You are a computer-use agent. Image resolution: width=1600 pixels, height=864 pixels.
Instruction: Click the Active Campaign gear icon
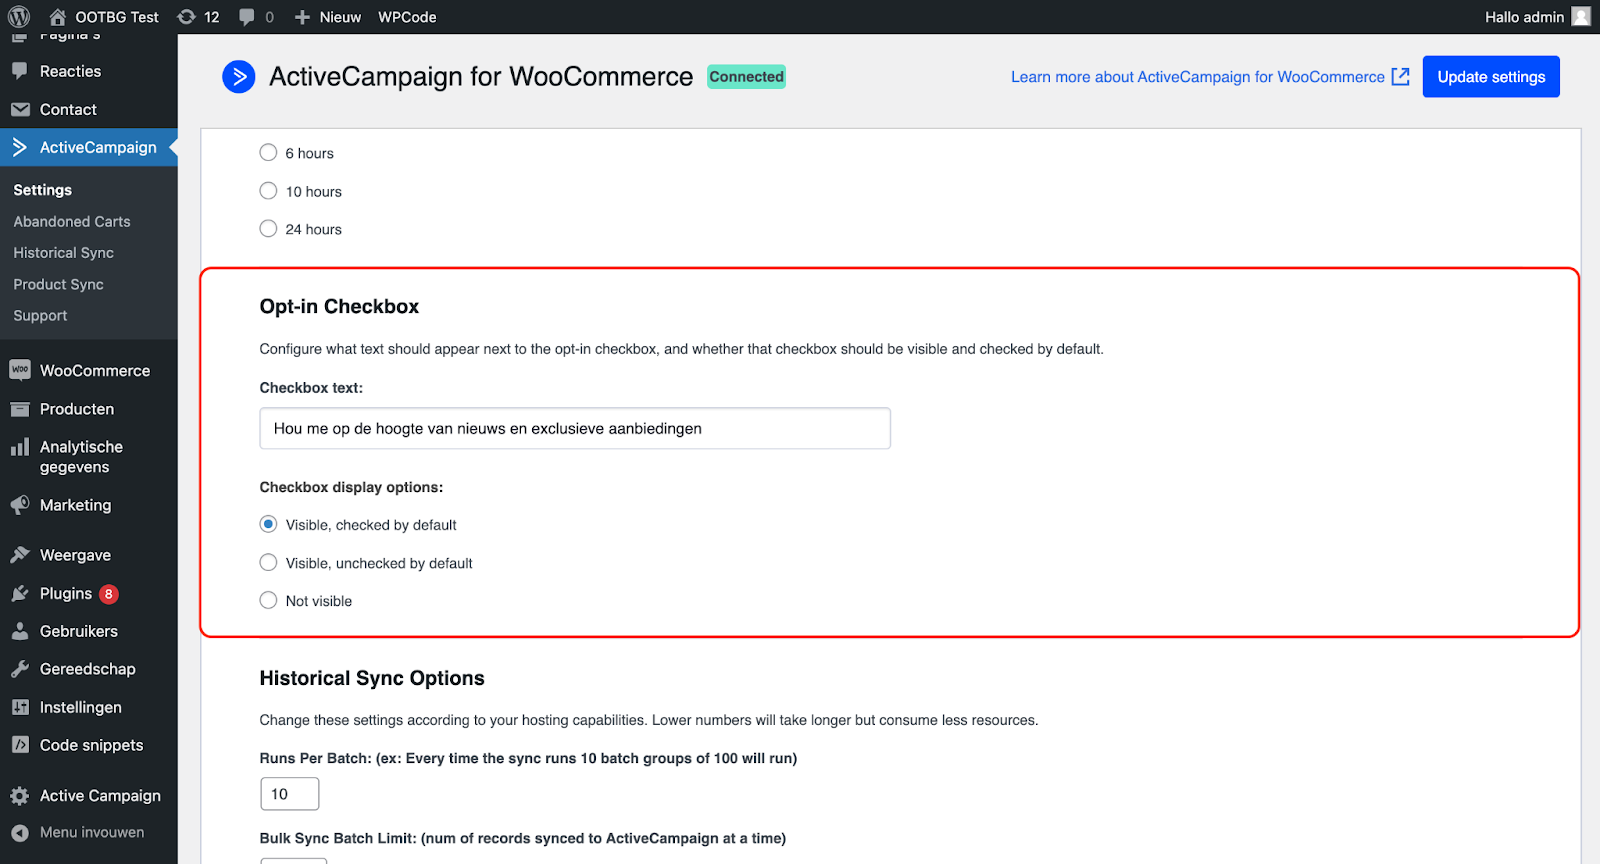click(x=20, y=796)
